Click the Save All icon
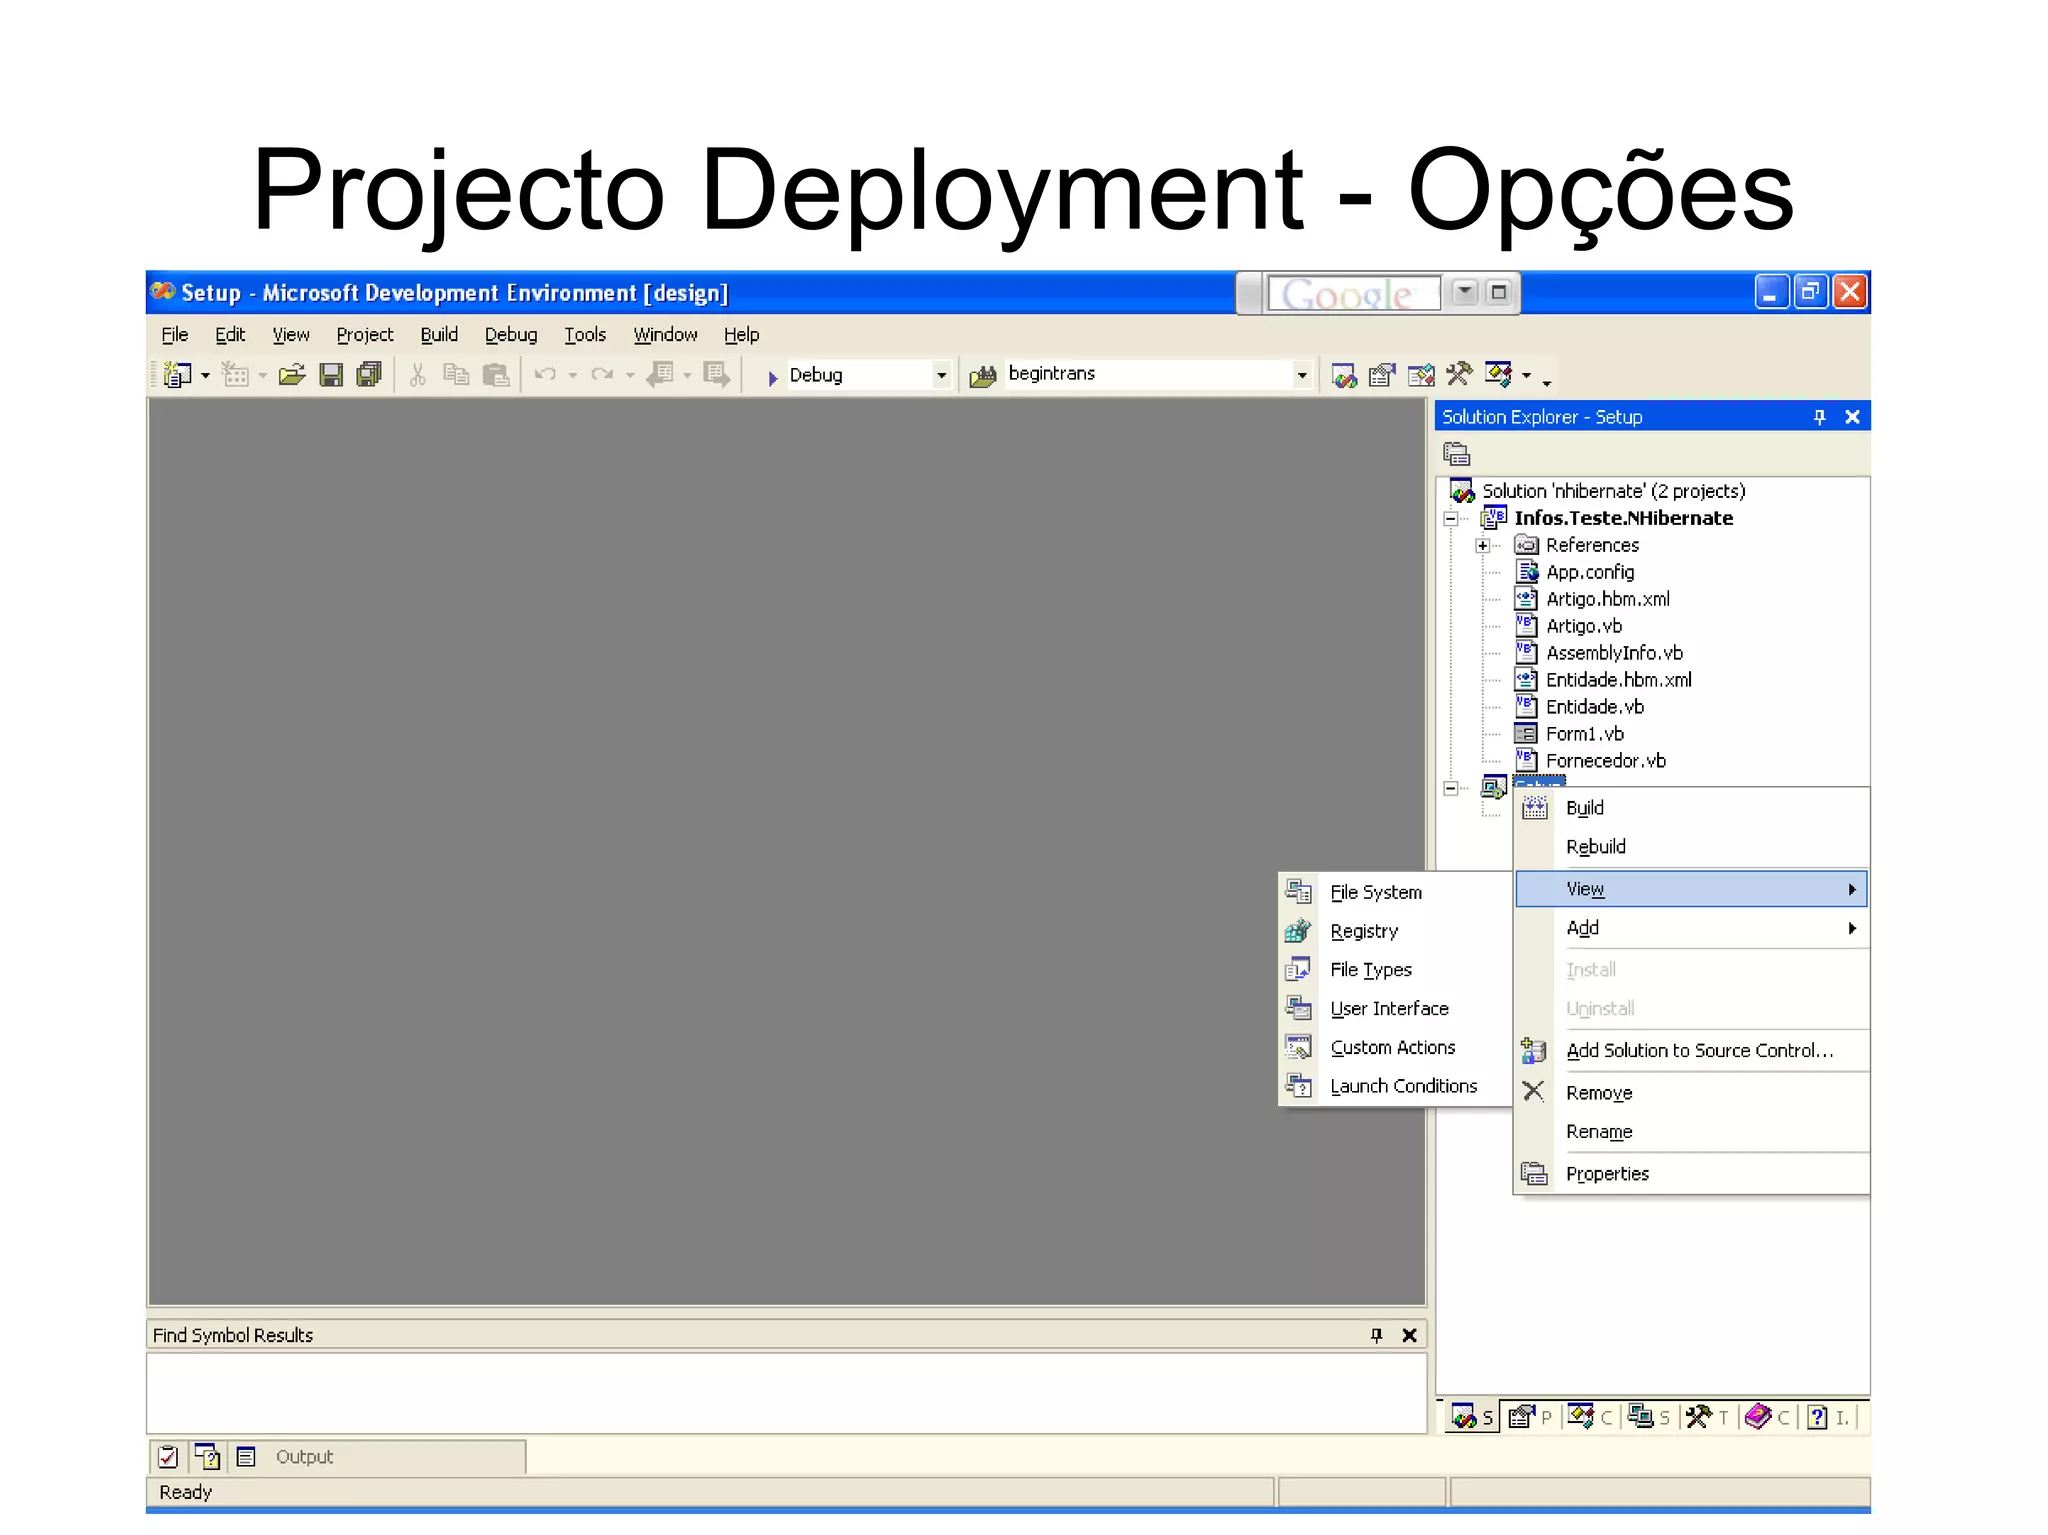Screen dimensions: 2048x1535 (x=369, y=375)
